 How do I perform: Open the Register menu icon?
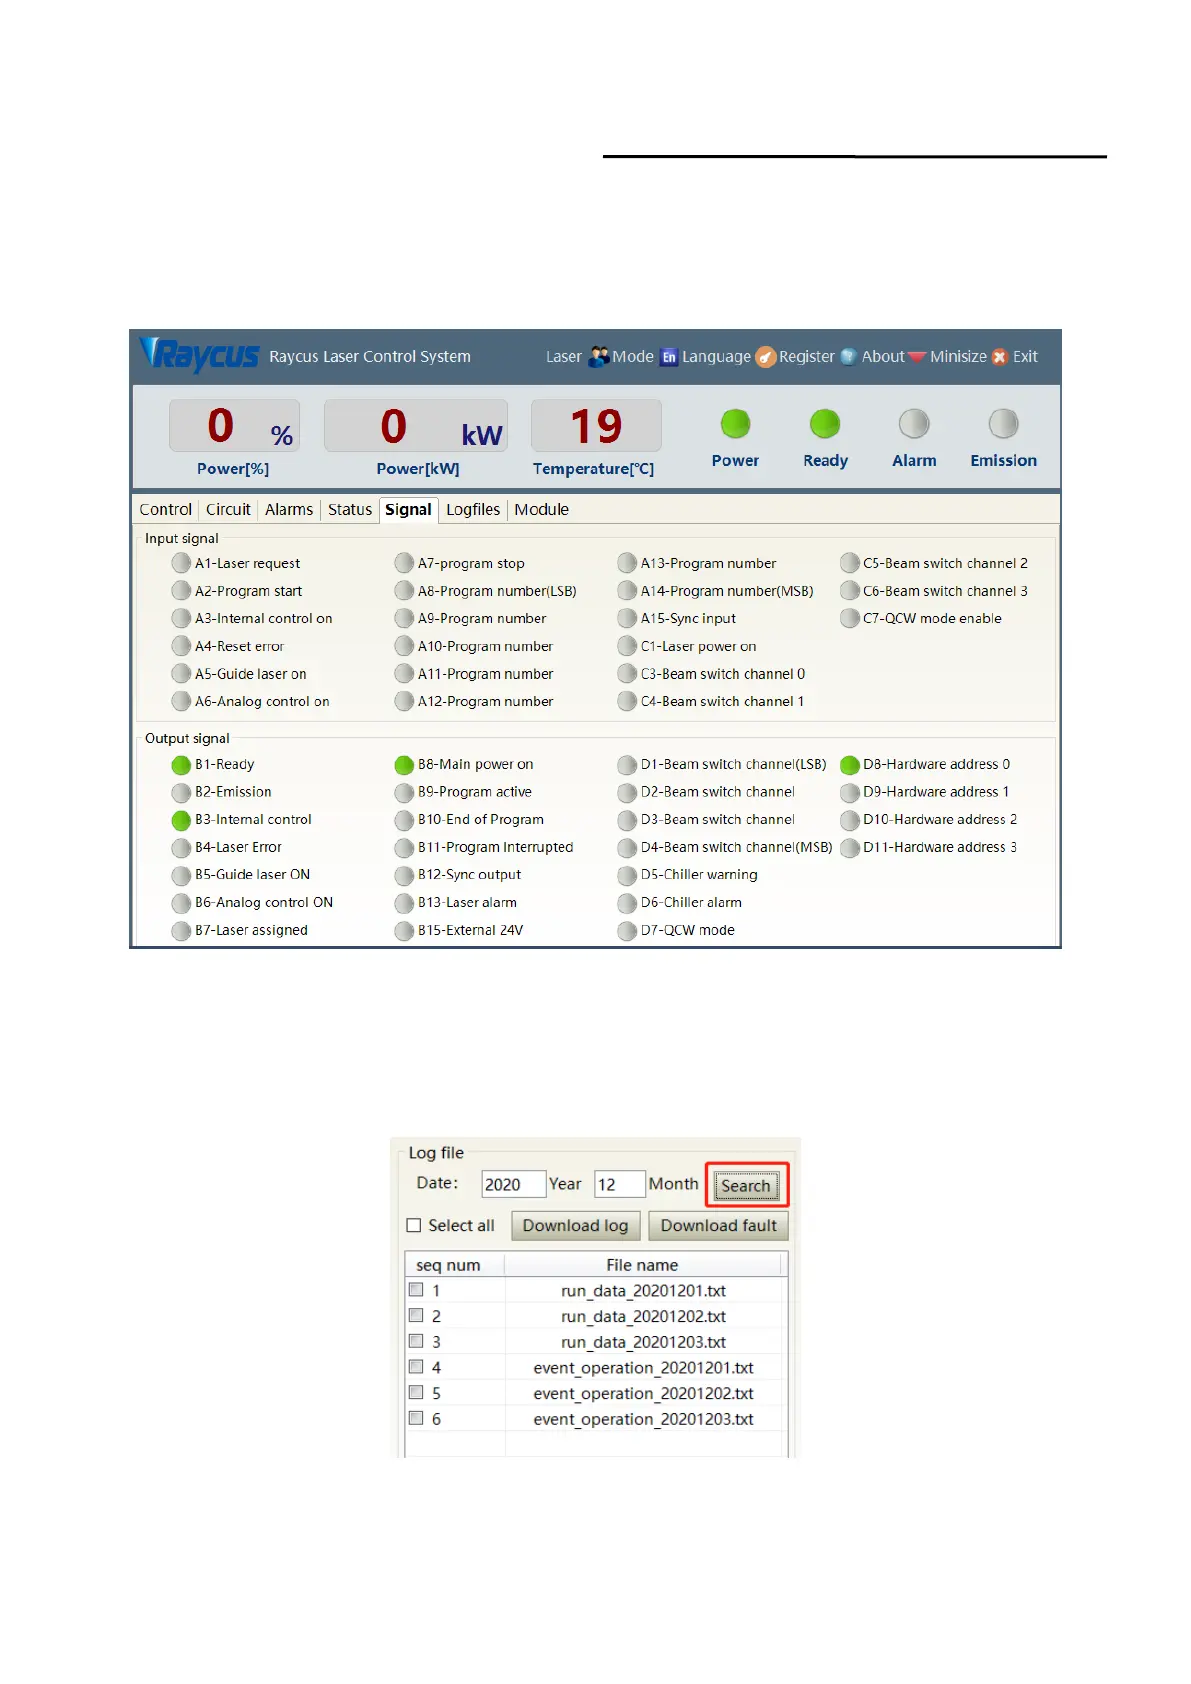[x=765, y=357]
